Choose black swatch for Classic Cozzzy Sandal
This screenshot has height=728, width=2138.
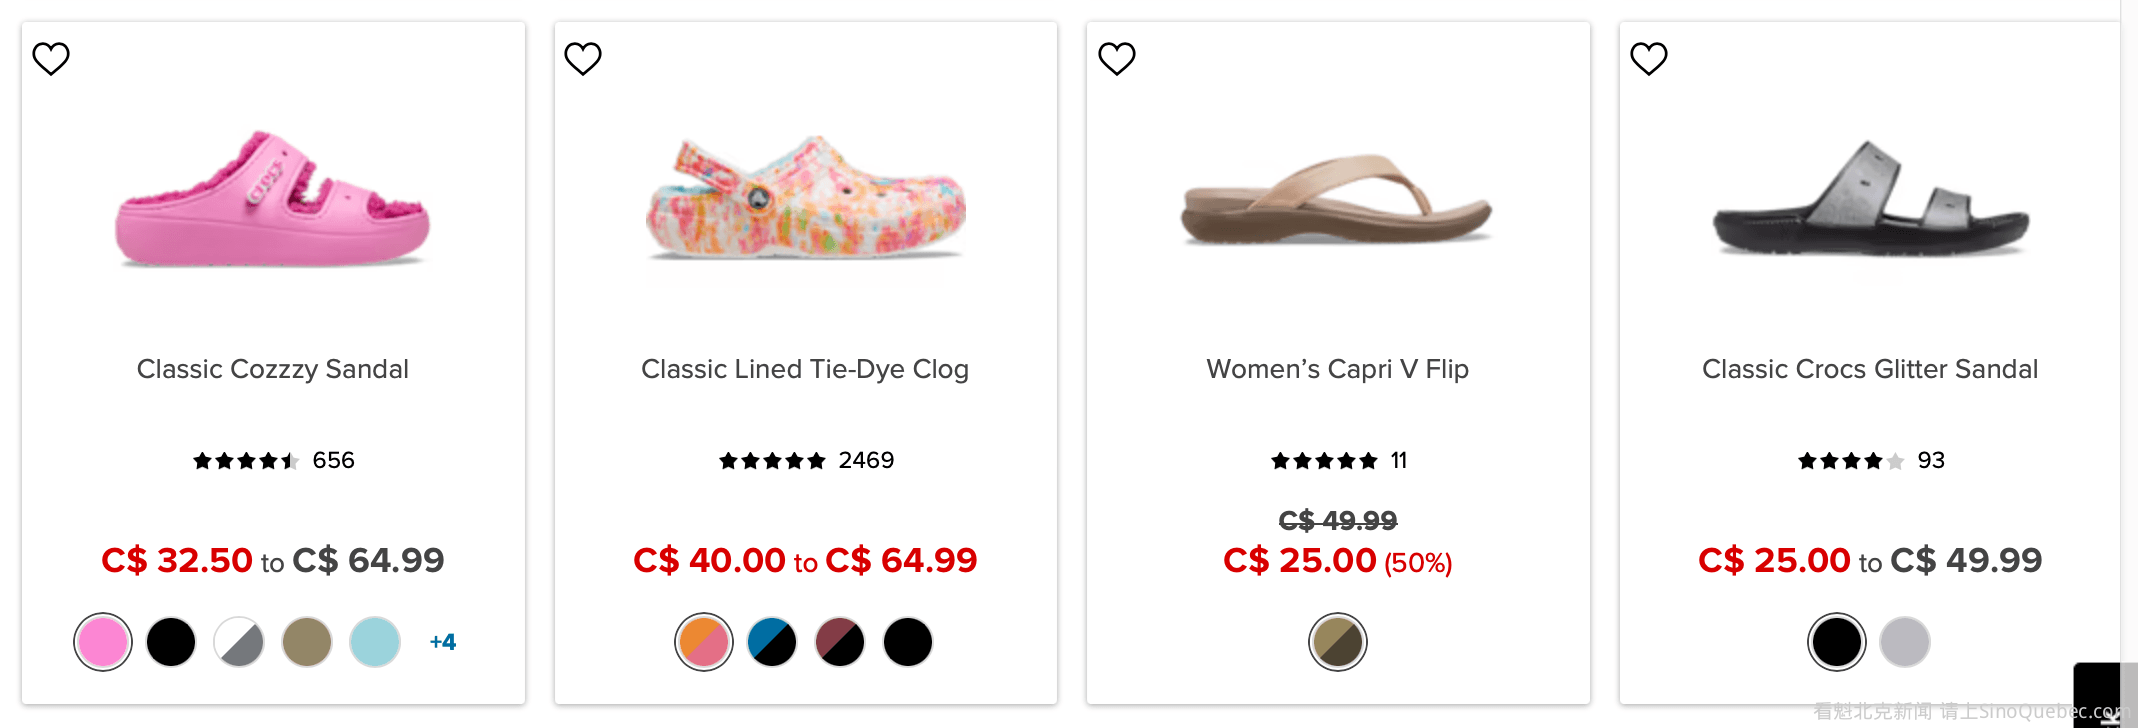point(171,642)
